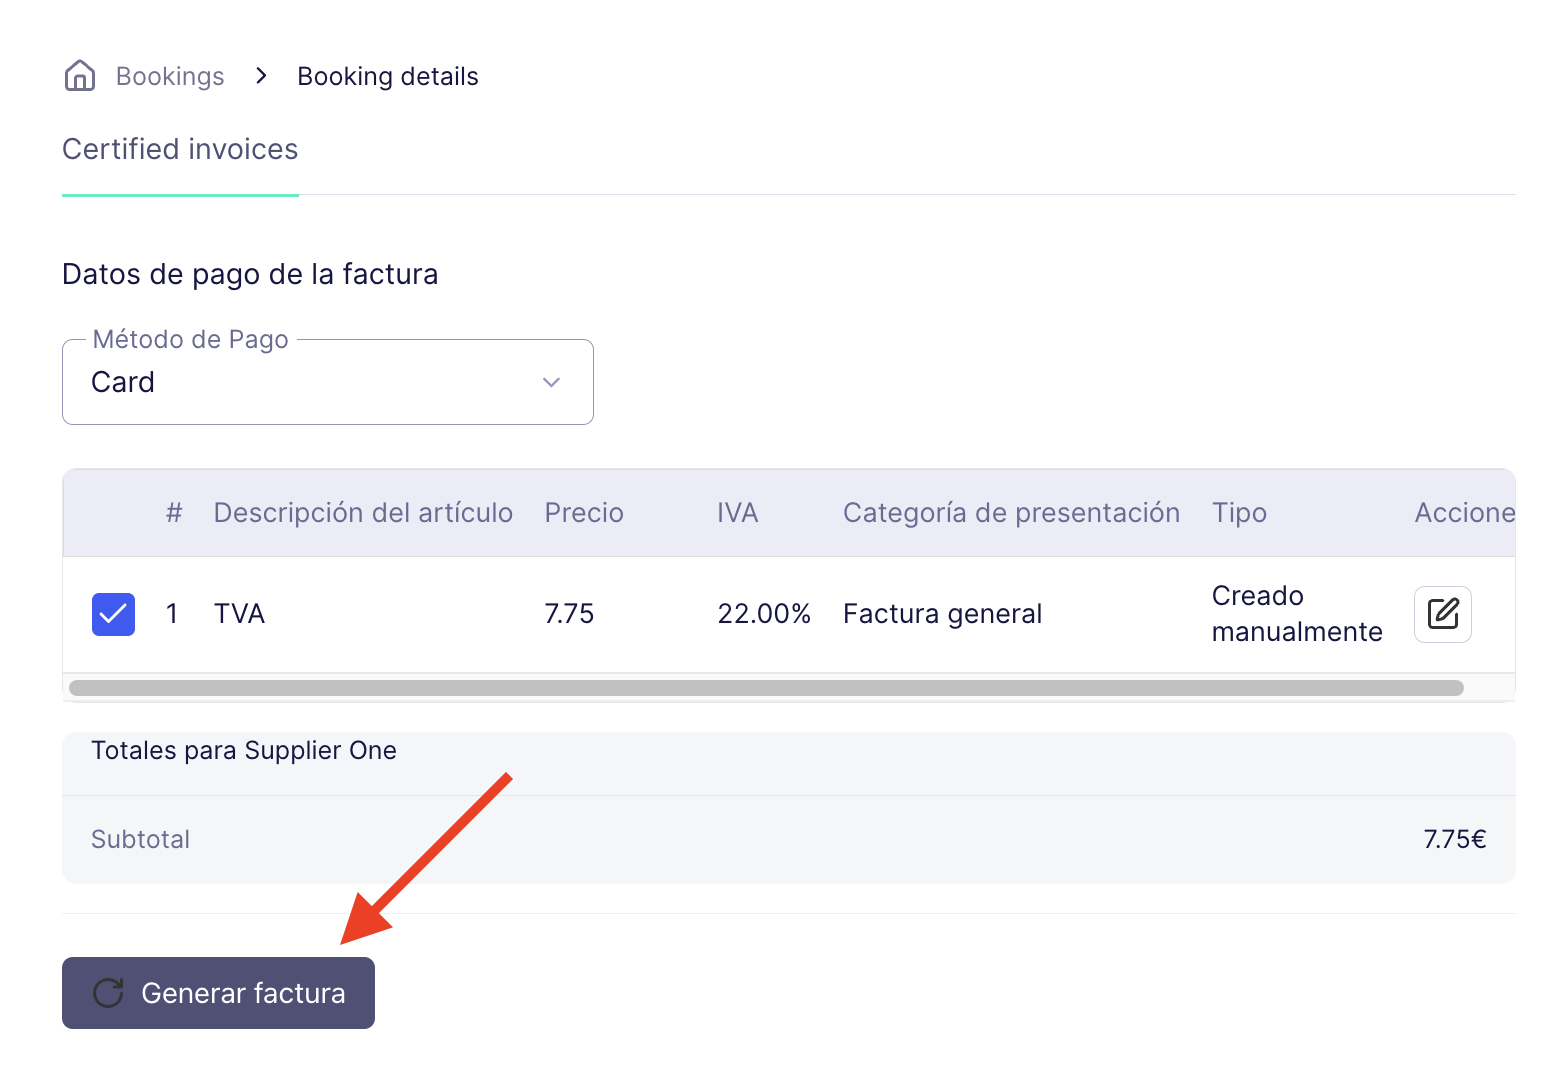Open the Método de Pago dropdown

328,382
